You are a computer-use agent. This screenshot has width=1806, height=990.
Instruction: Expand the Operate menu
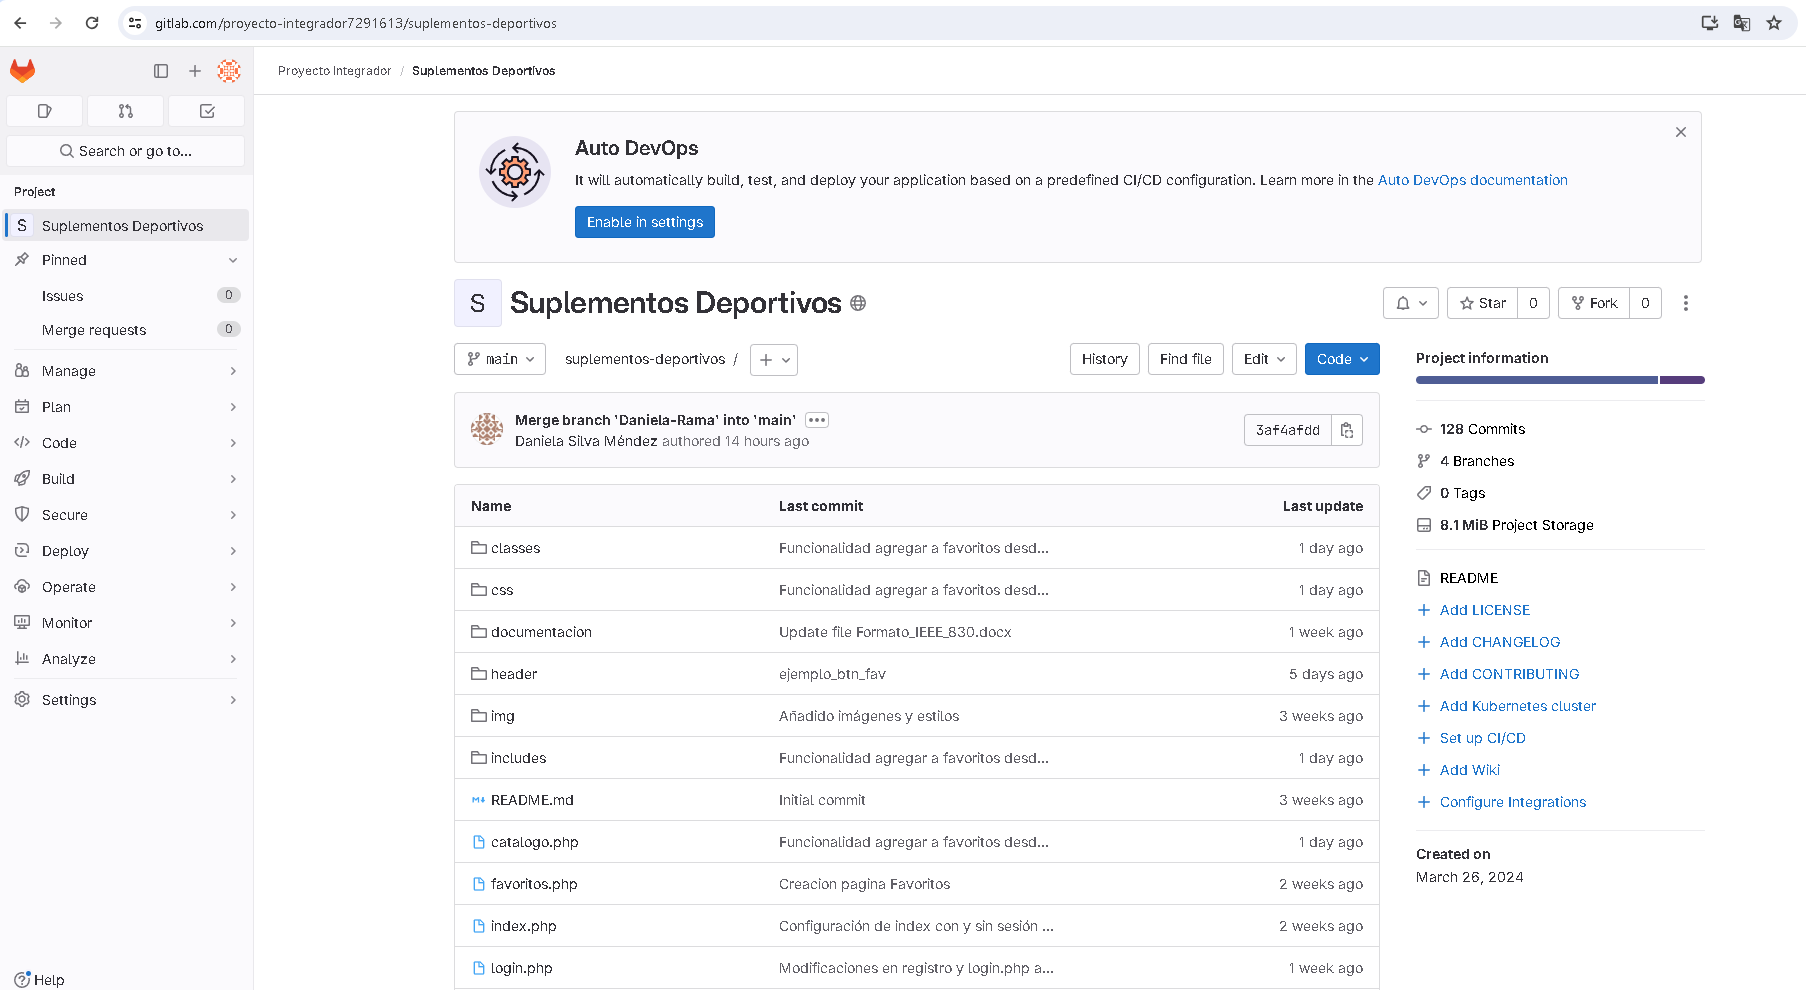126,587
